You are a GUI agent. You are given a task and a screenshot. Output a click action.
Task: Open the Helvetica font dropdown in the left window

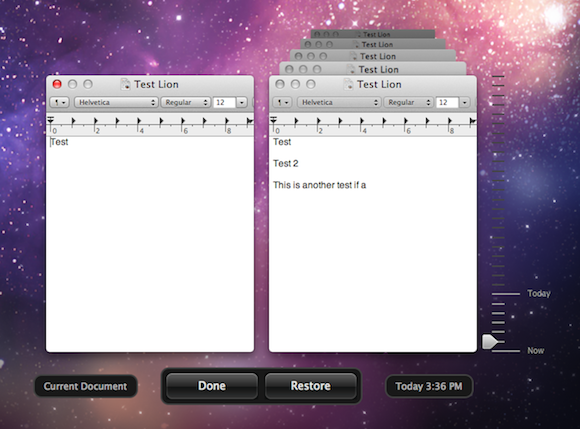pos(116,102)
